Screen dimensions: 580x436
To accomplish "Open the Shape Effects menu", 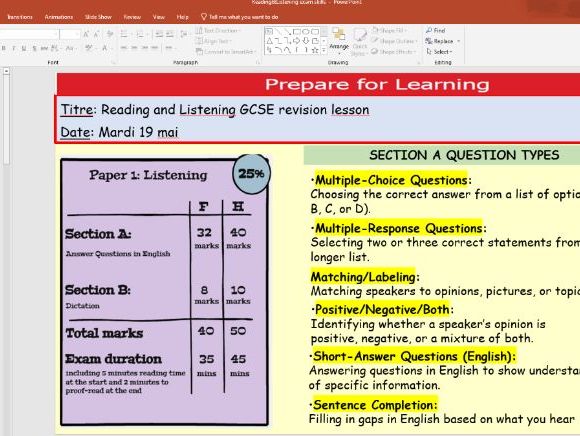I will (393, 52).
